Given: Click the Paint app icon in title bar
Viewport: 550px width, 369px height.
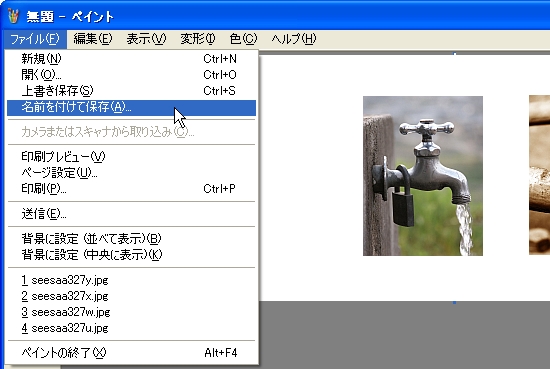Looking at the screenshot, I should (x=13, y=16).
